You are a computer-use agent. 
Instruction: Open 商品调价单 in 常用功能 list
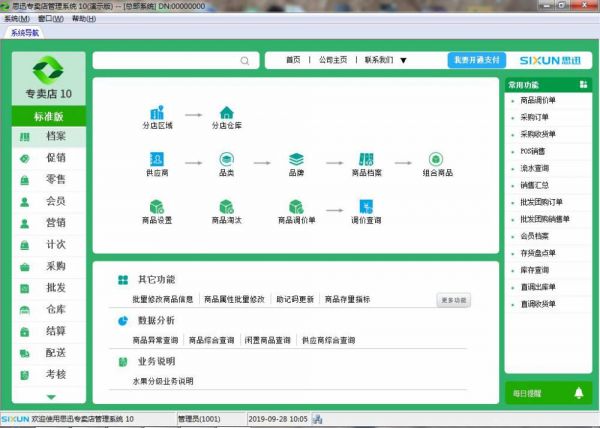(x=538, y=101)
